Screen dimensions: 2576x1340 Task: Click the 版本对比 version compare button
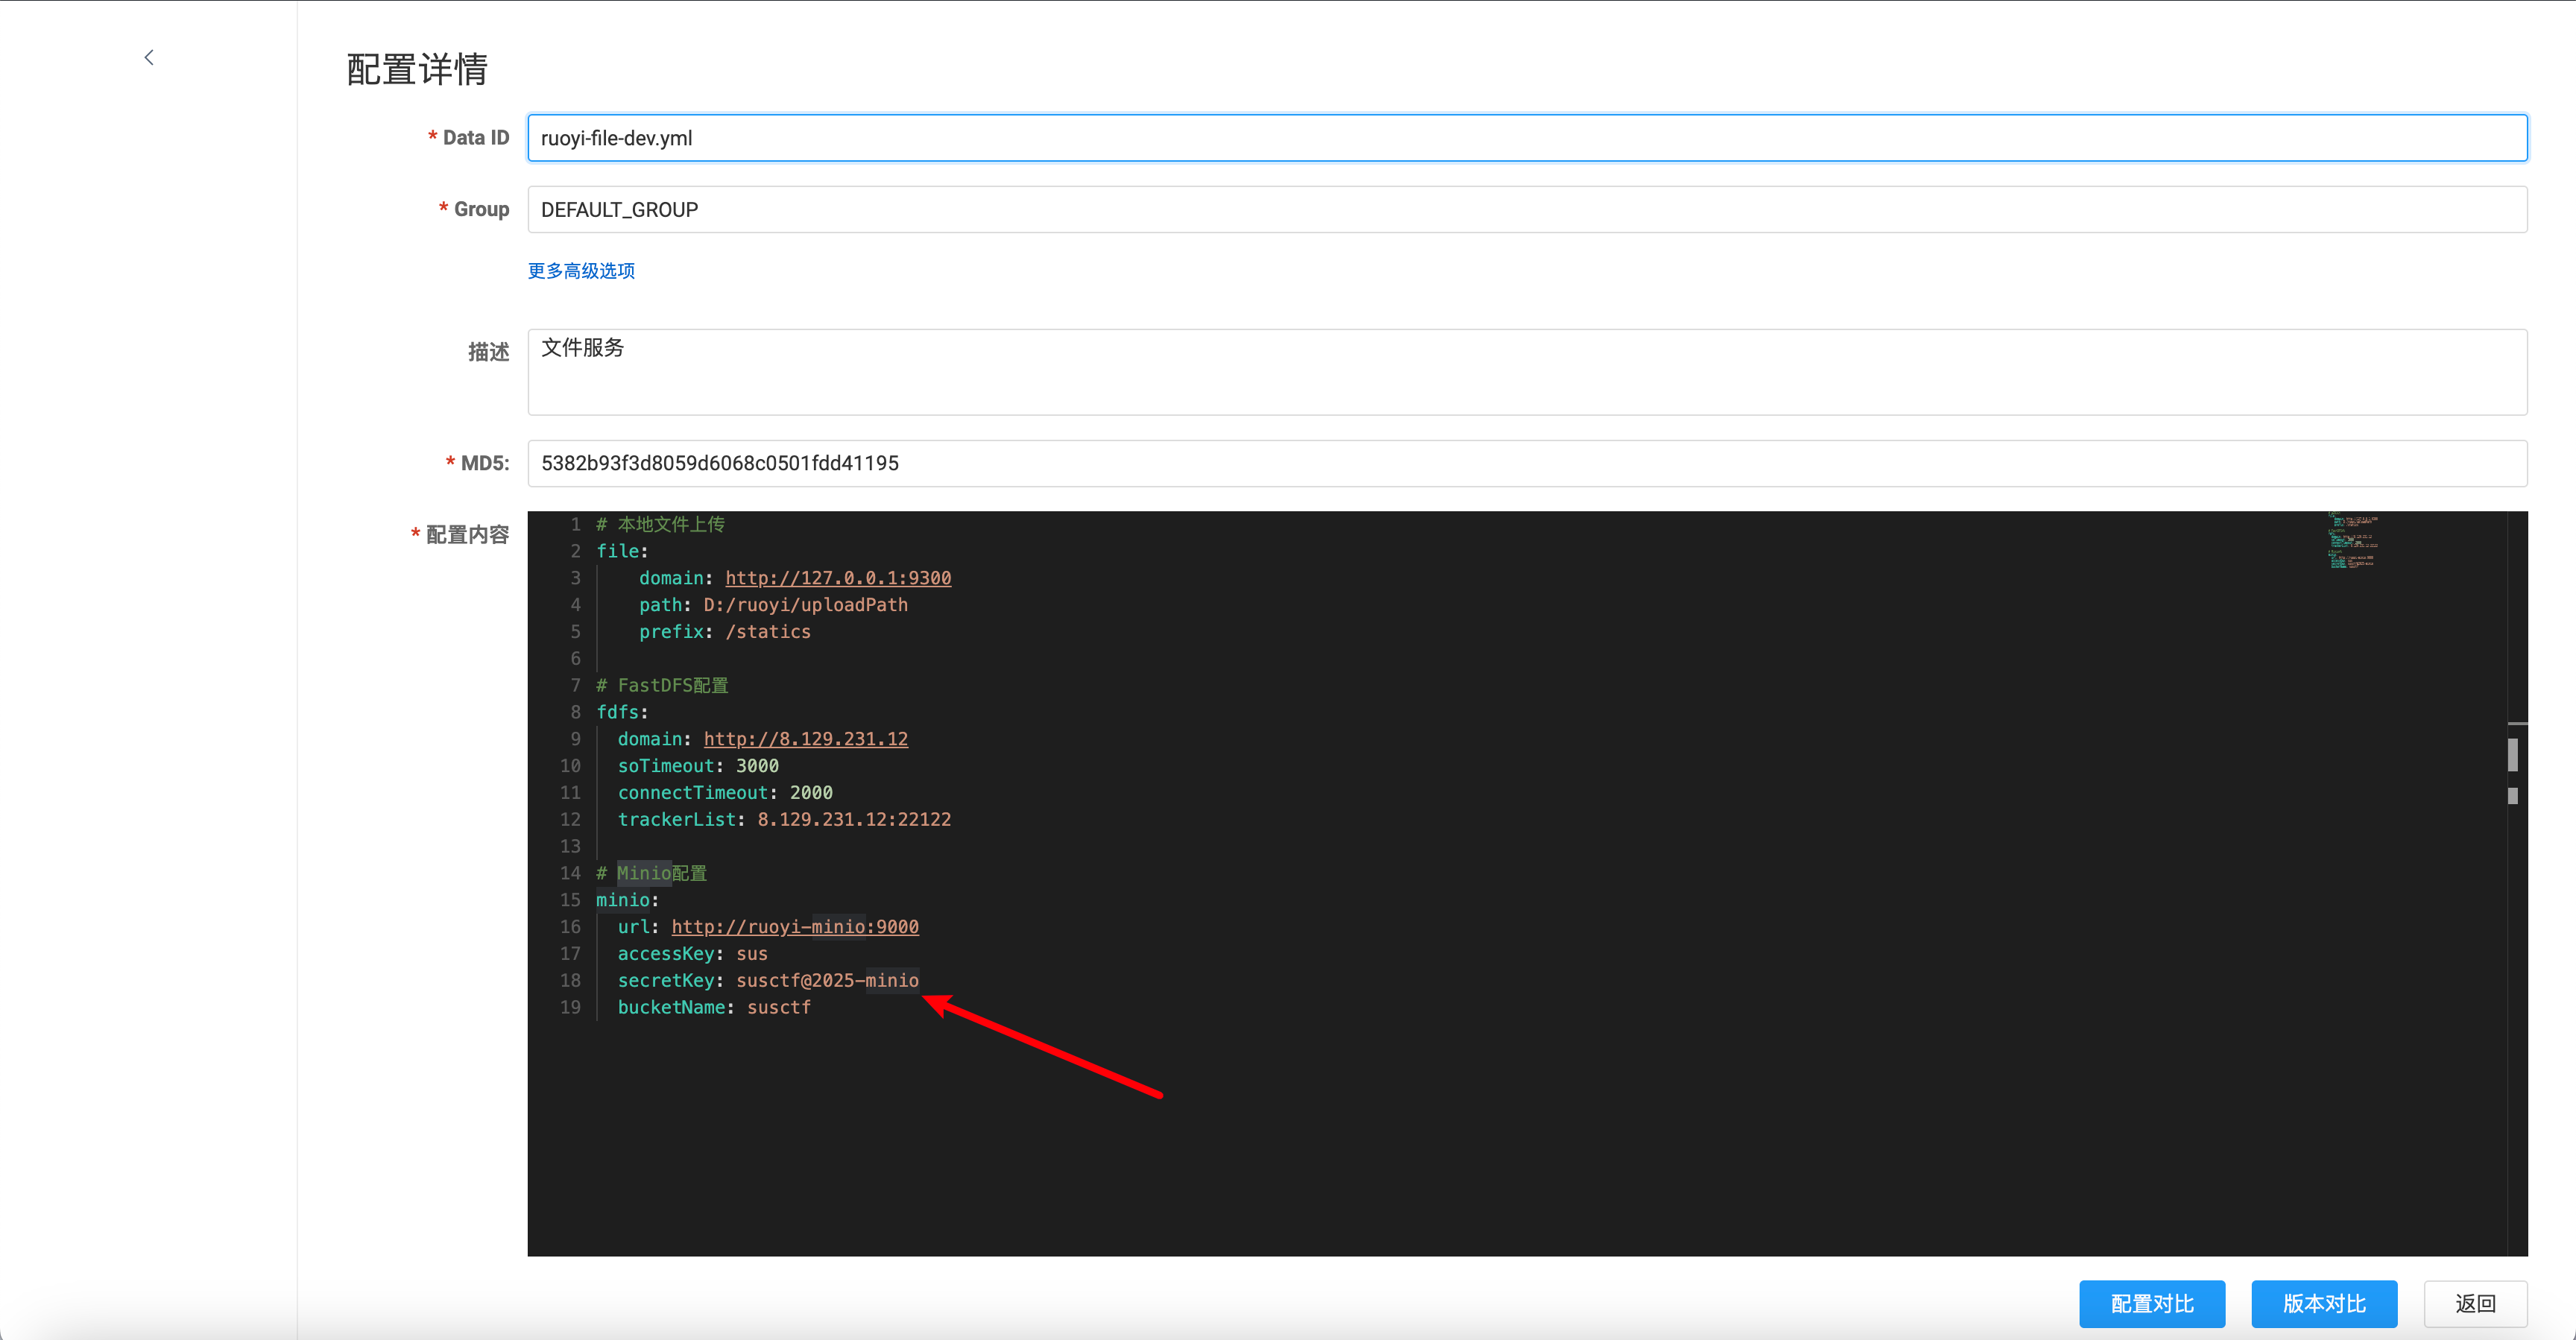[x=2323, y=1303]
